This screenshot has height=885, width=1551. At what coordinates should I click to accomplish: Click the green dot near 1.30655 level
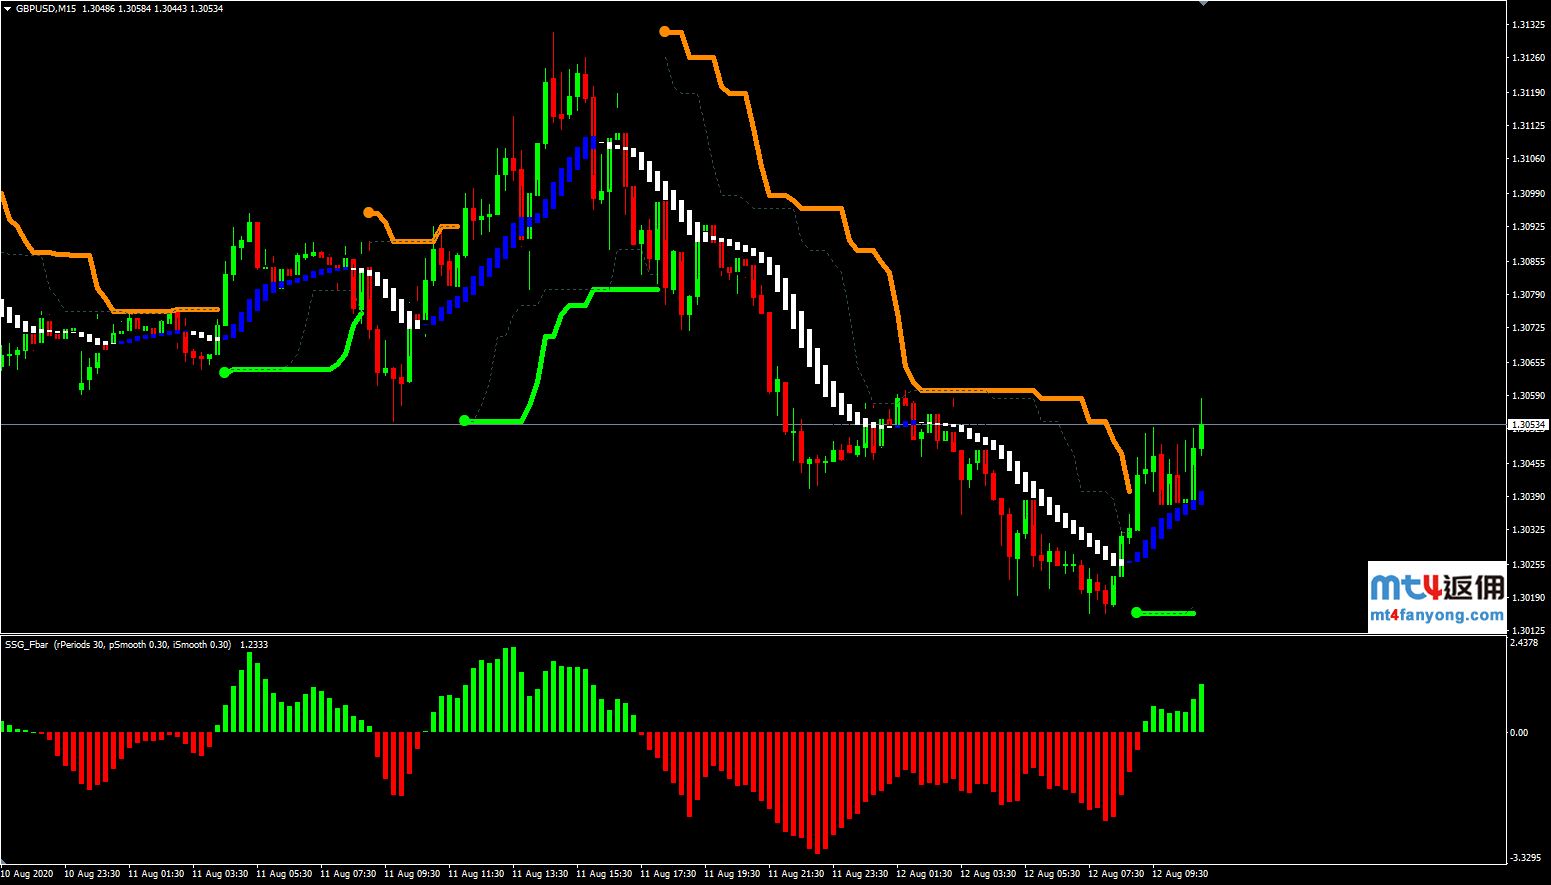[x=224, y=372]
